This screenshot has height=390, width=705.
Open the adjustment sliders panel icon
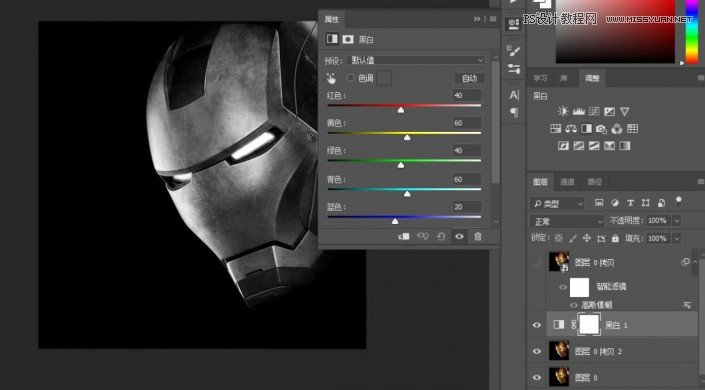click(514, 69)
